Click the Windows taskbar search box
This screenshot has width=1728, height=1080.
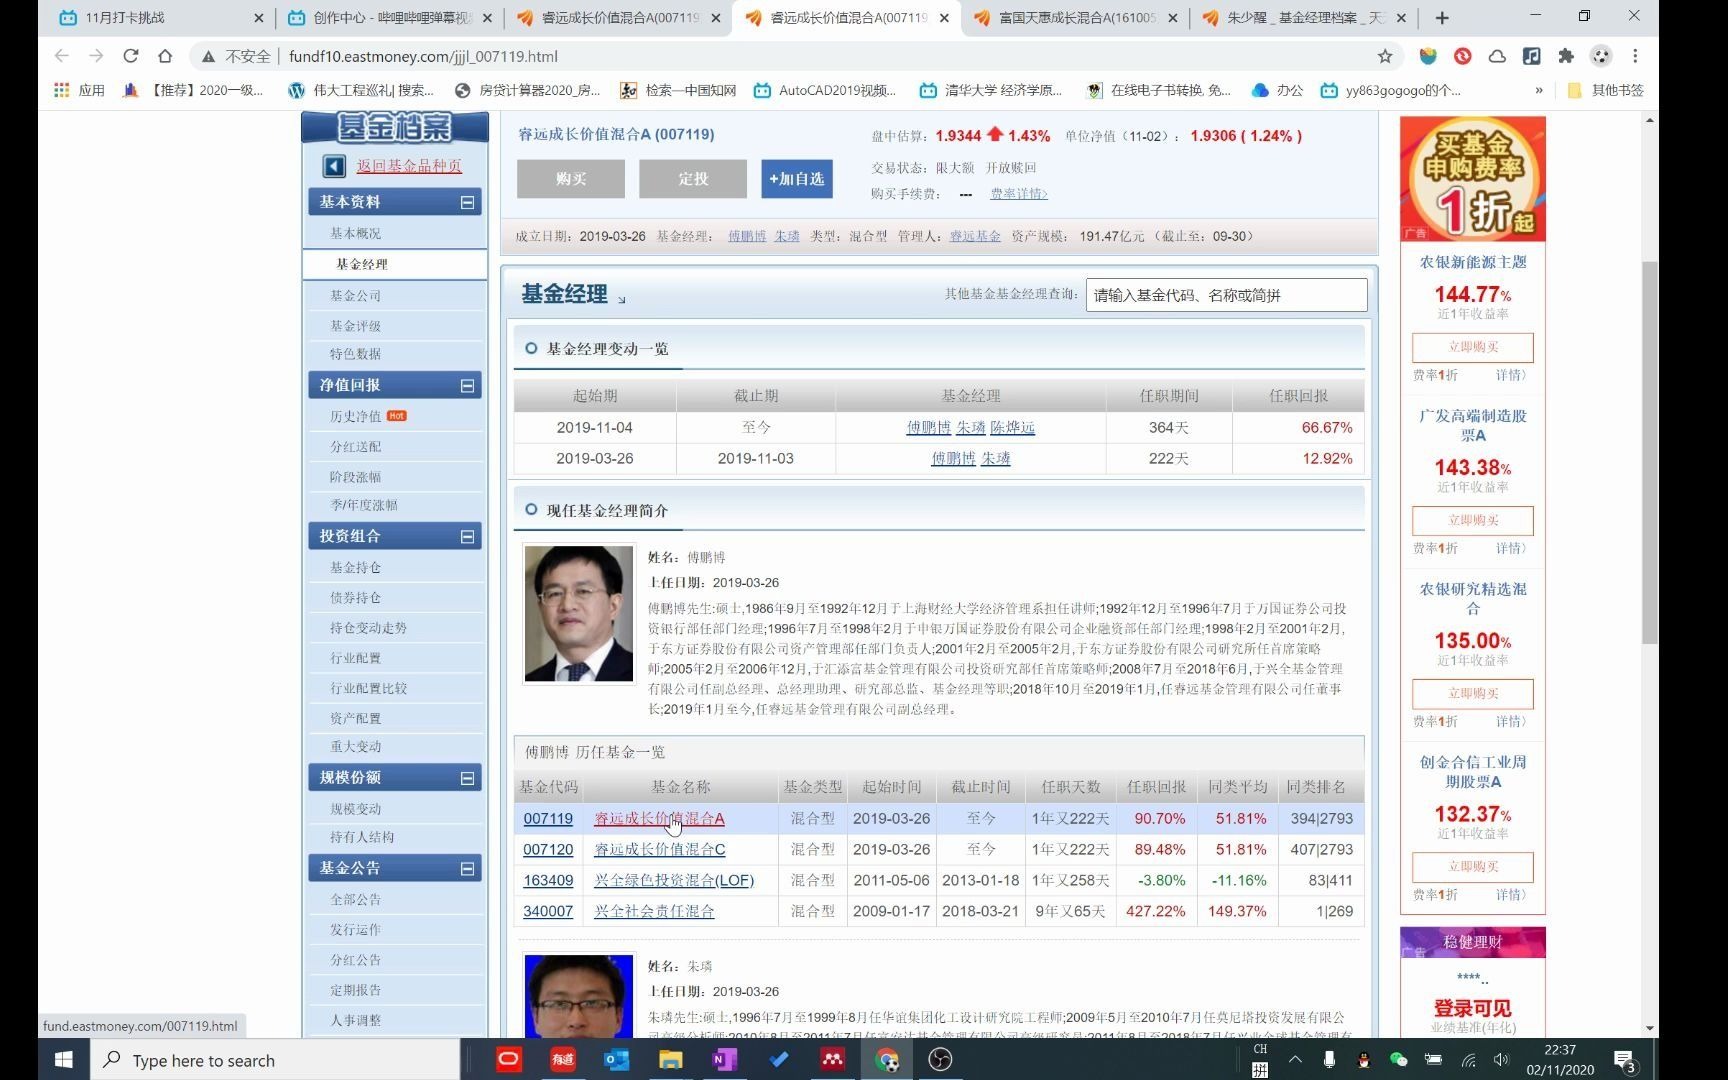point(276,1060)
